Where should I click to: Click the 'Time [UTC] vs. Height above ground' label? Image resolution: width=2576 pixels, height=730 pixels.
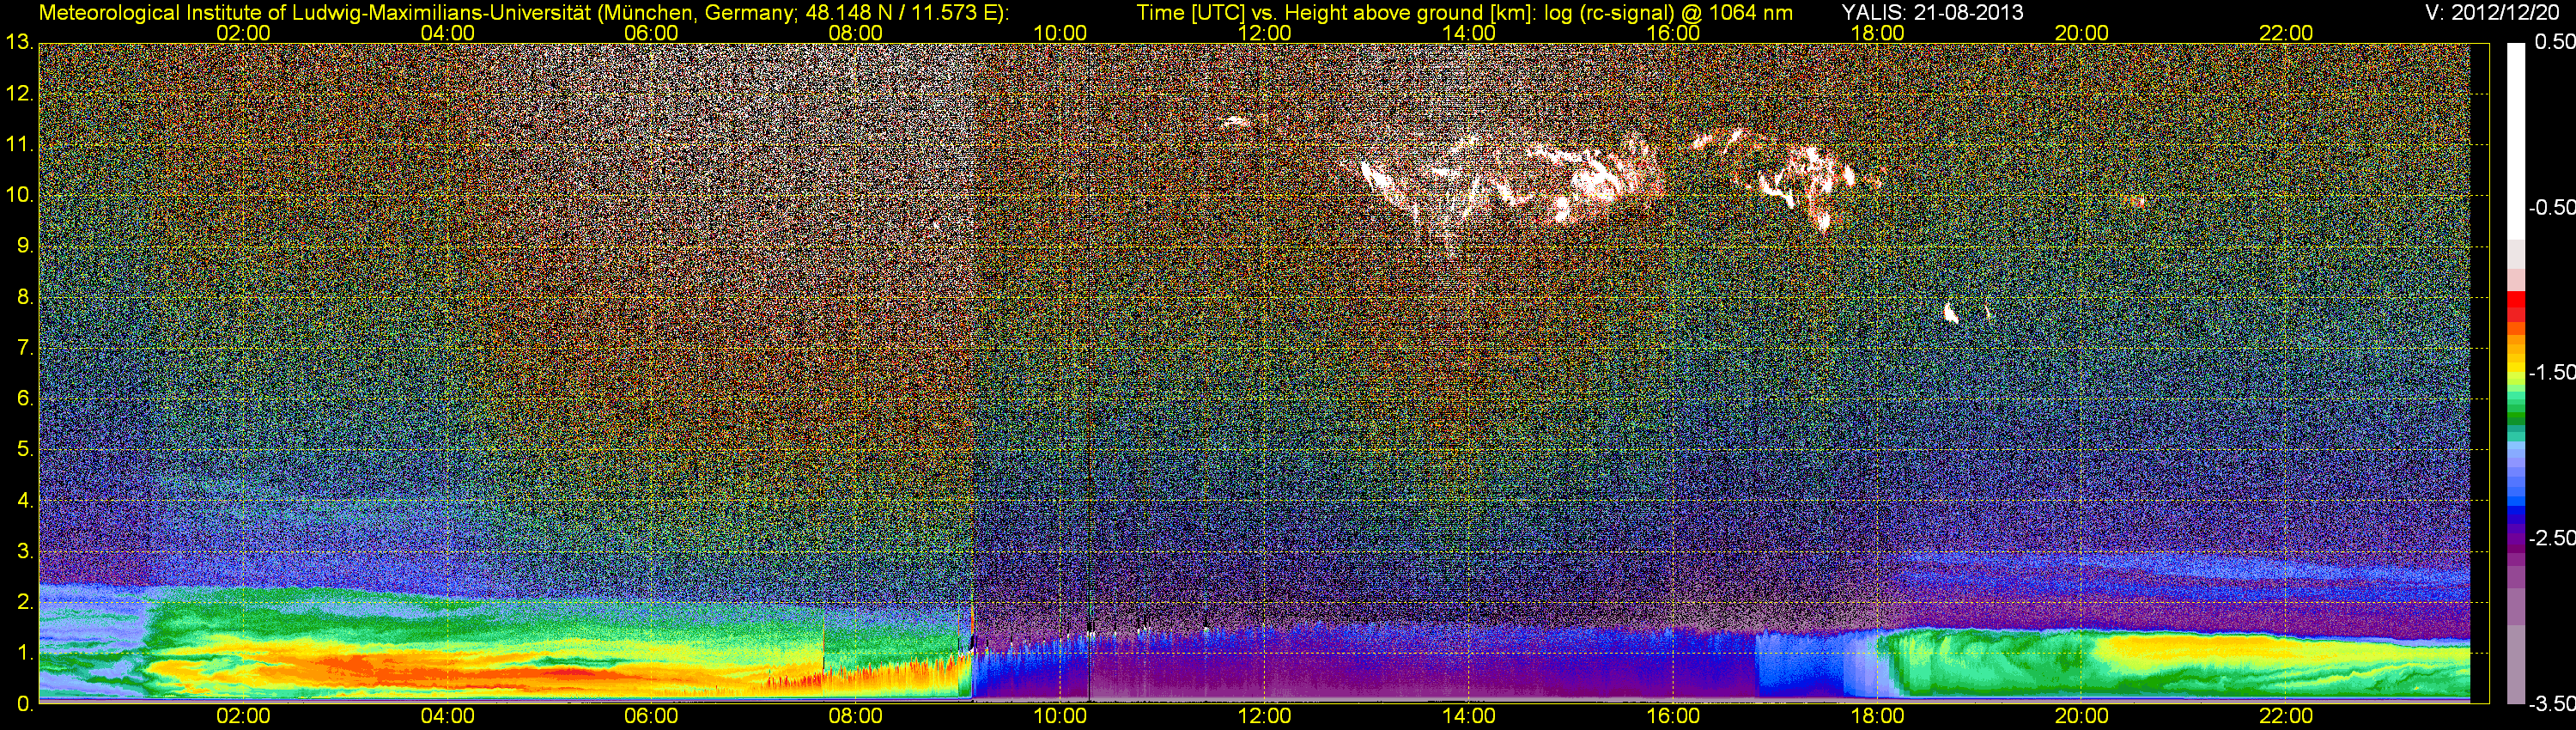tap(1333, 13)
